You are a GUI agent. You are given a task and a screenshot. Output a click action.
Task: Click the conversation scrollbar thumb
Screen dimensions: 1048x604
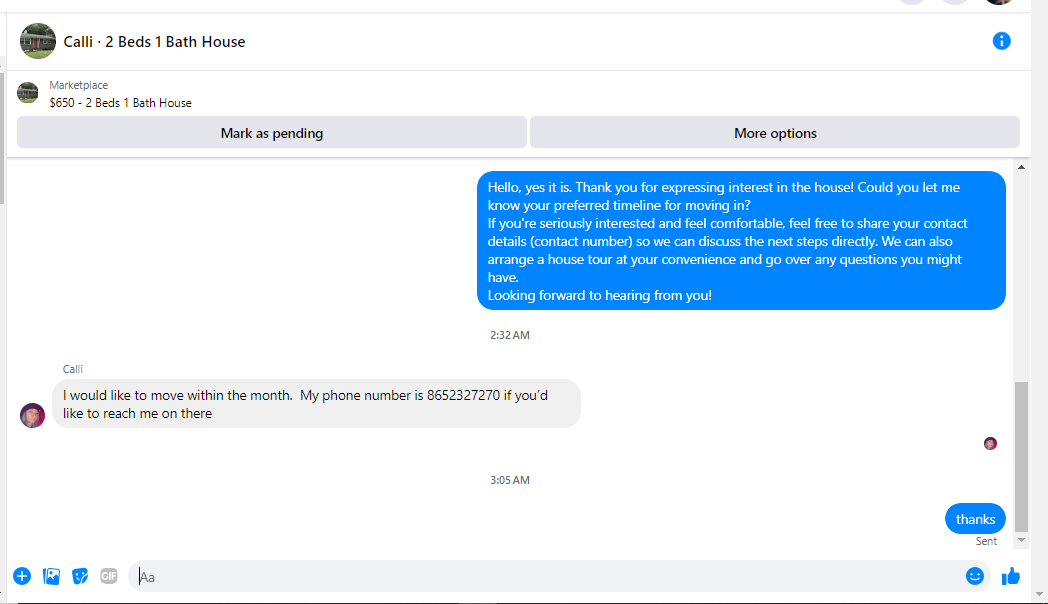click(1021, 456)
